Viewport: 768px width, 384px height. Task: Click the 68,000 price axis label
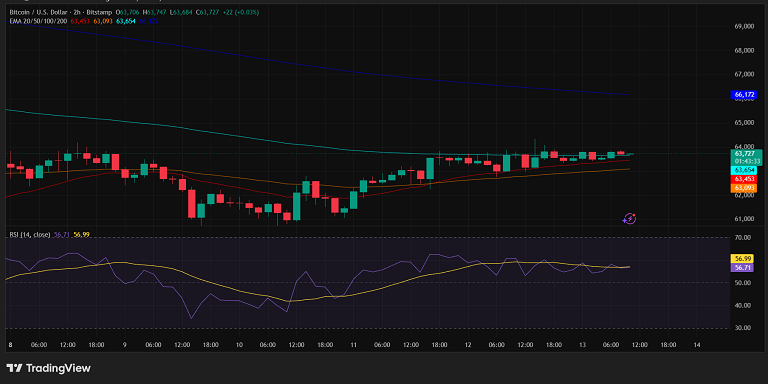click(x=744, y=50)
